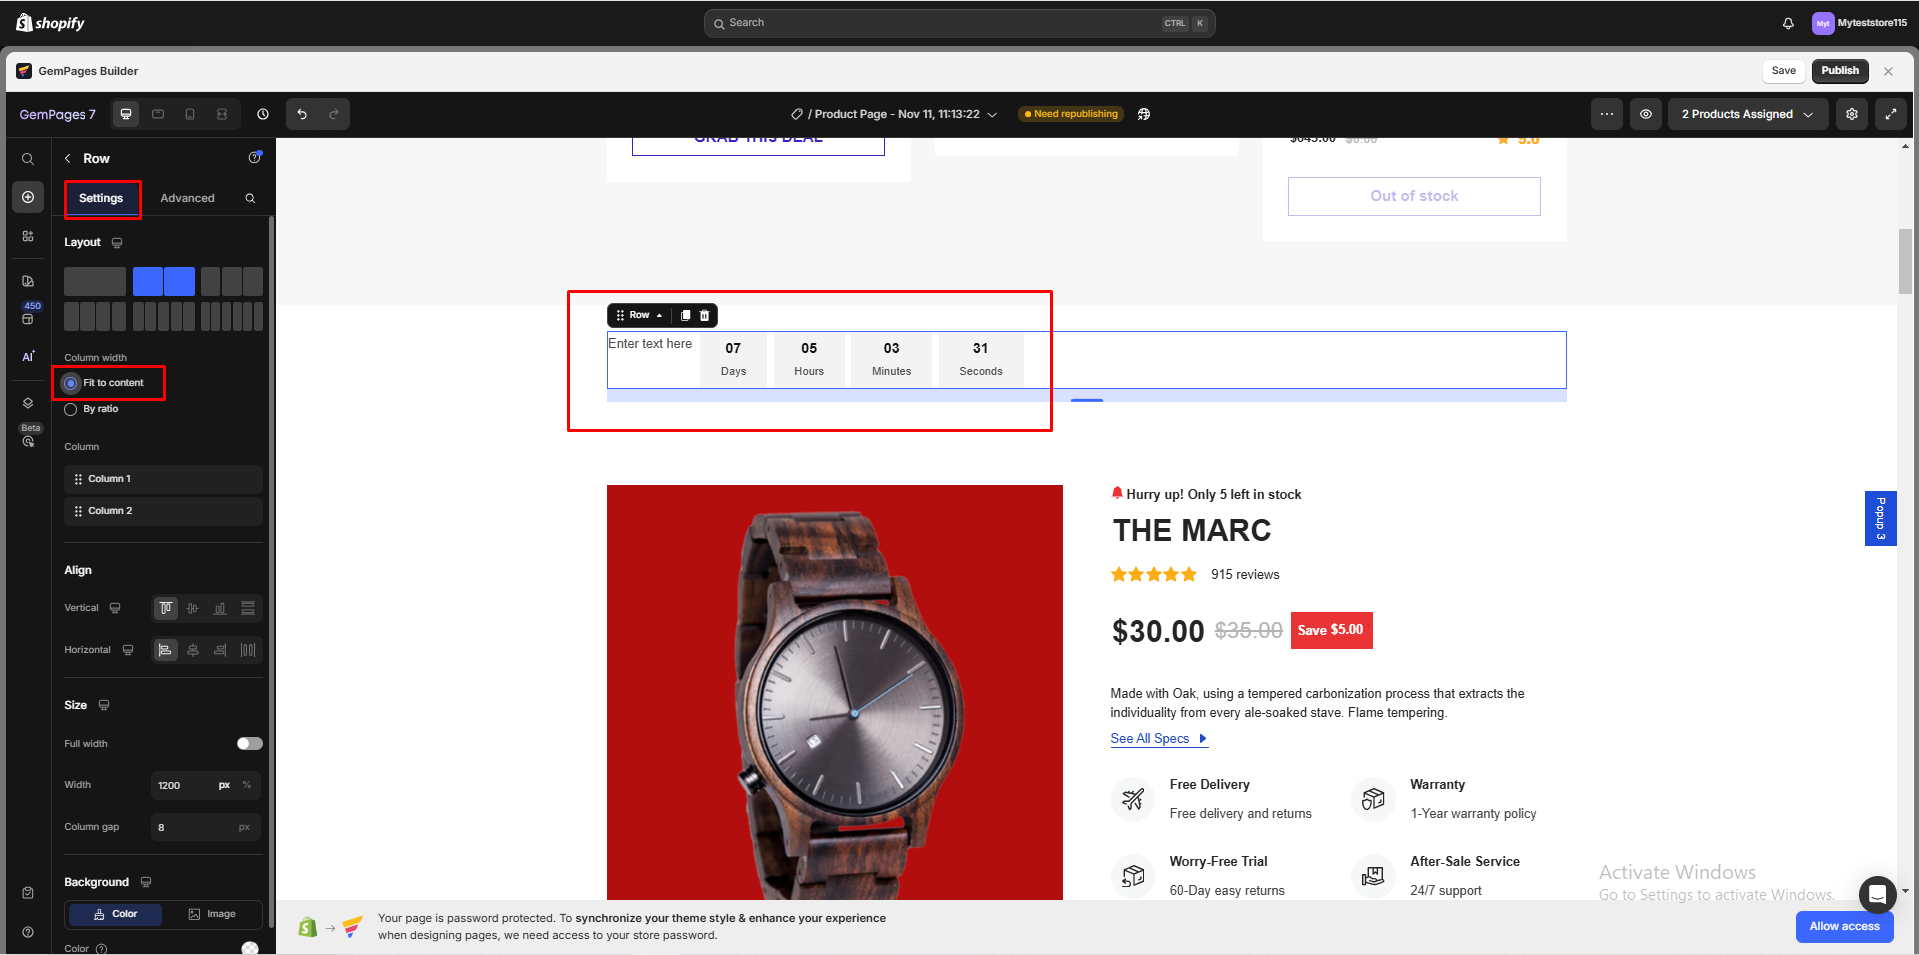Click the preview eye icon
Image resolution: width=1919 pixels, height=955 pixels.
click(1645, 114)
